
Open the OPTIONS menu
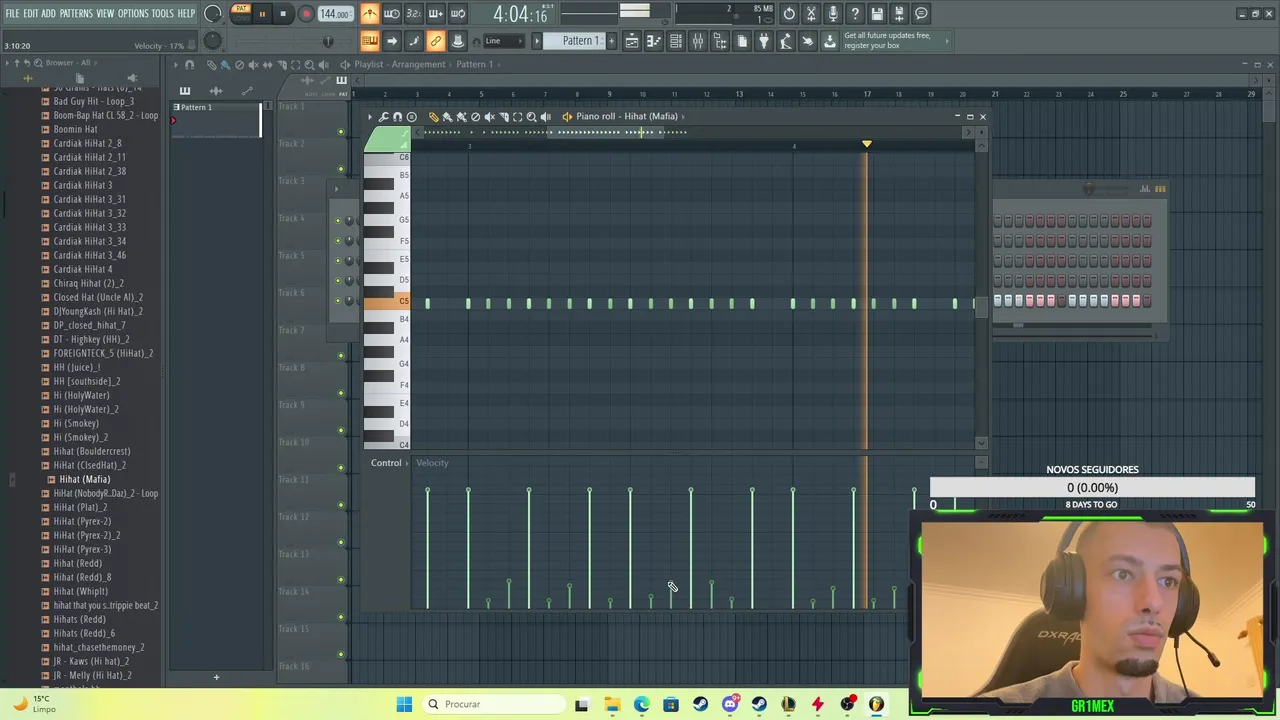tap(133, 13)
